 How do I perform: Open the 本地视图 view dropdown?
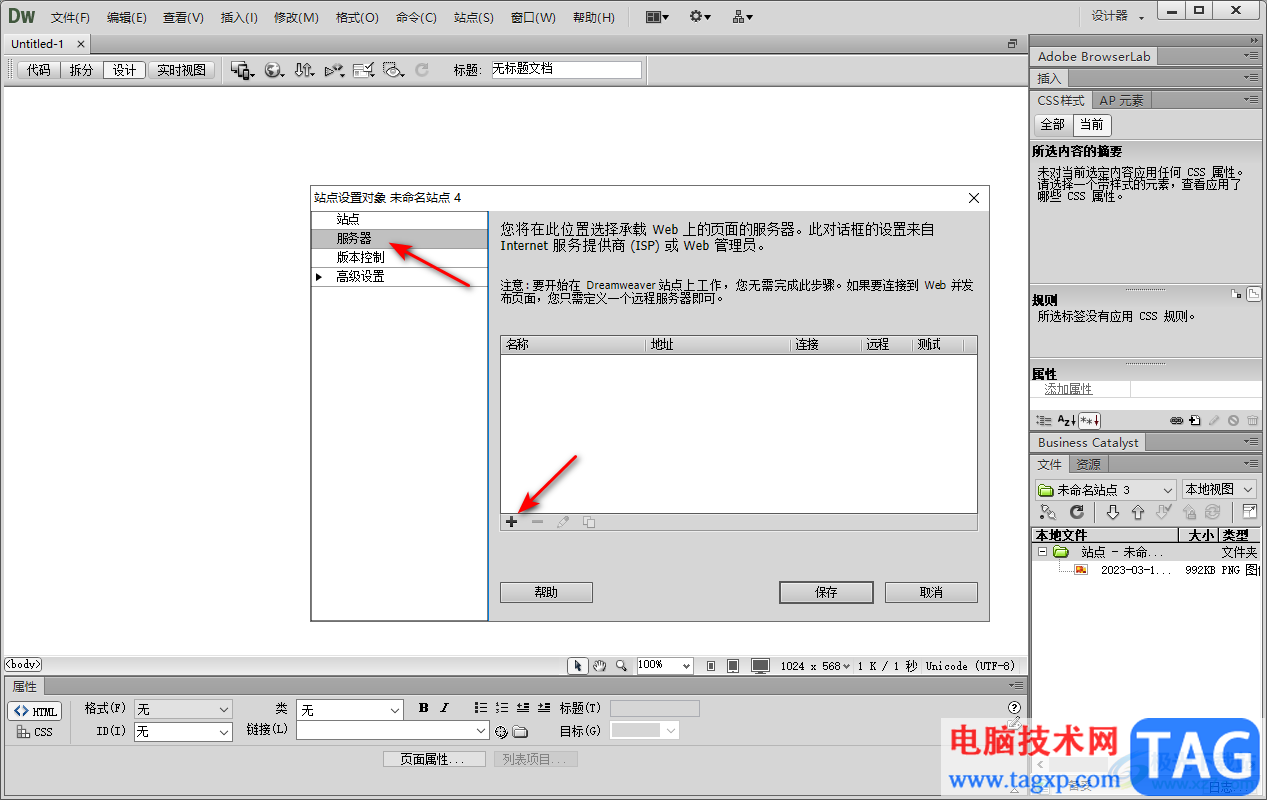[x=1219, y=490]
